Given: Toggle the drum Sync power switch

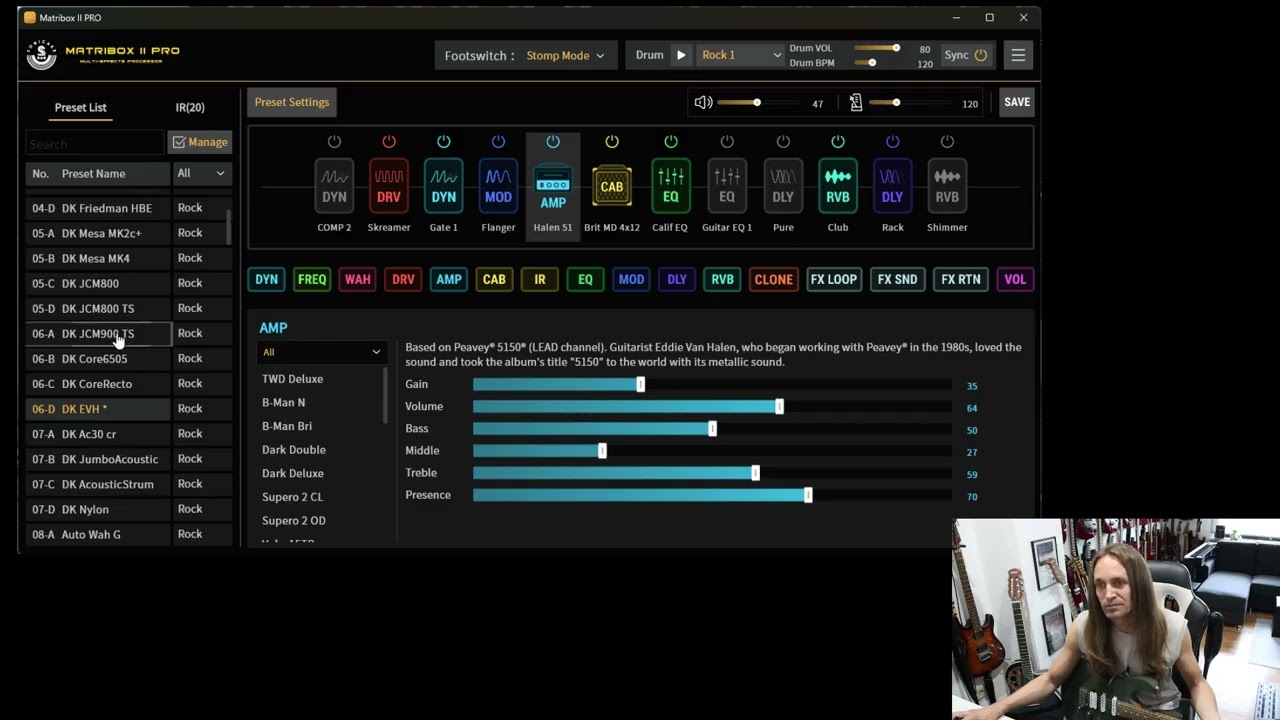Looking at the screenshot, I should coord(980,55).
